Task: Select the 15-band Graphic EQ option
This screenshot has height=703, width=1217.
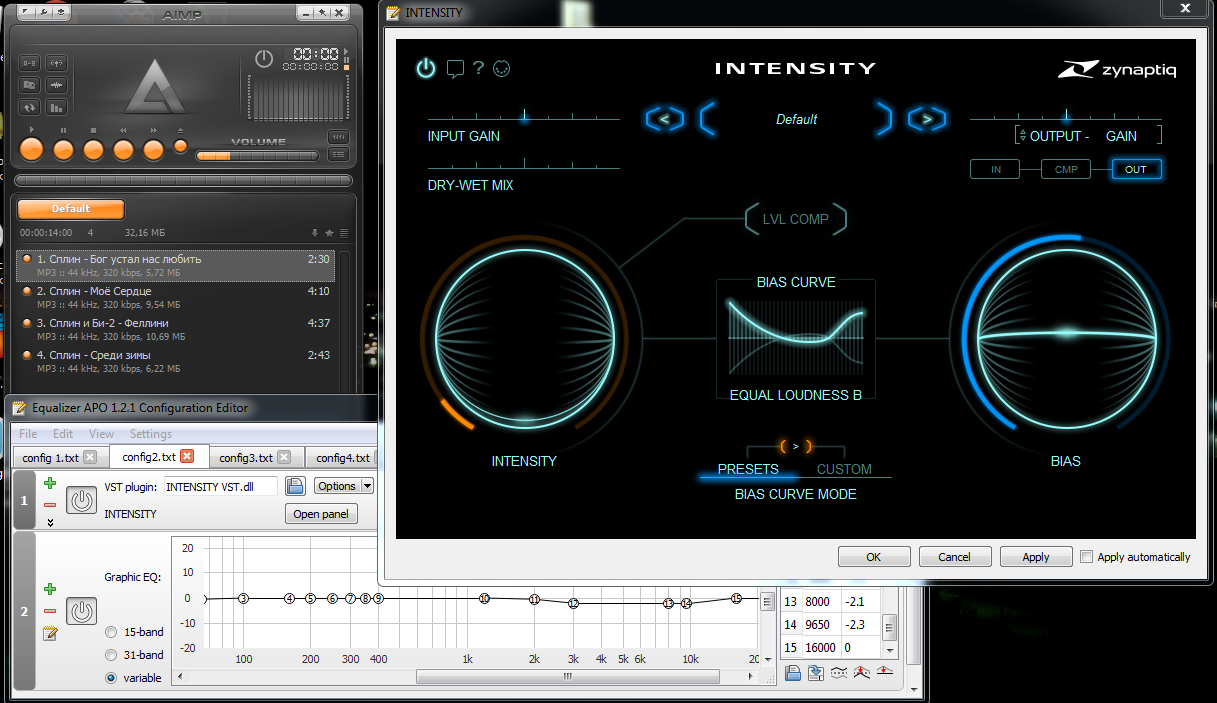Action: (x=111, y=632)
